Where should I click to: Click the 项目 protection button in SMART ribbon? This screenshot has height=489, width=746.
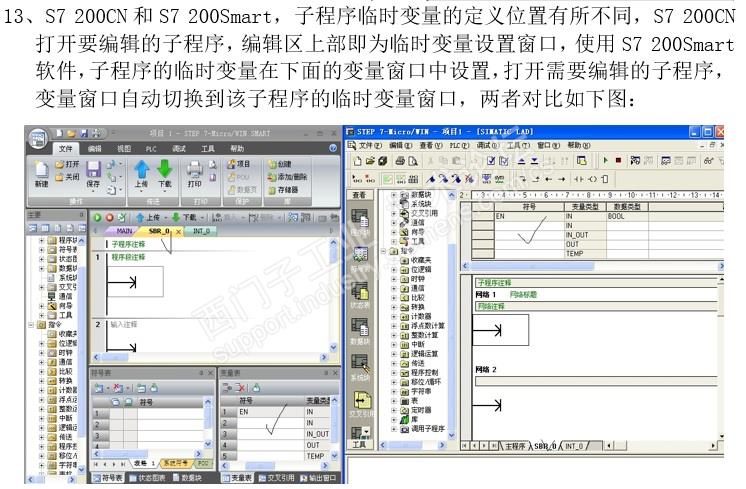pos(239,164)
